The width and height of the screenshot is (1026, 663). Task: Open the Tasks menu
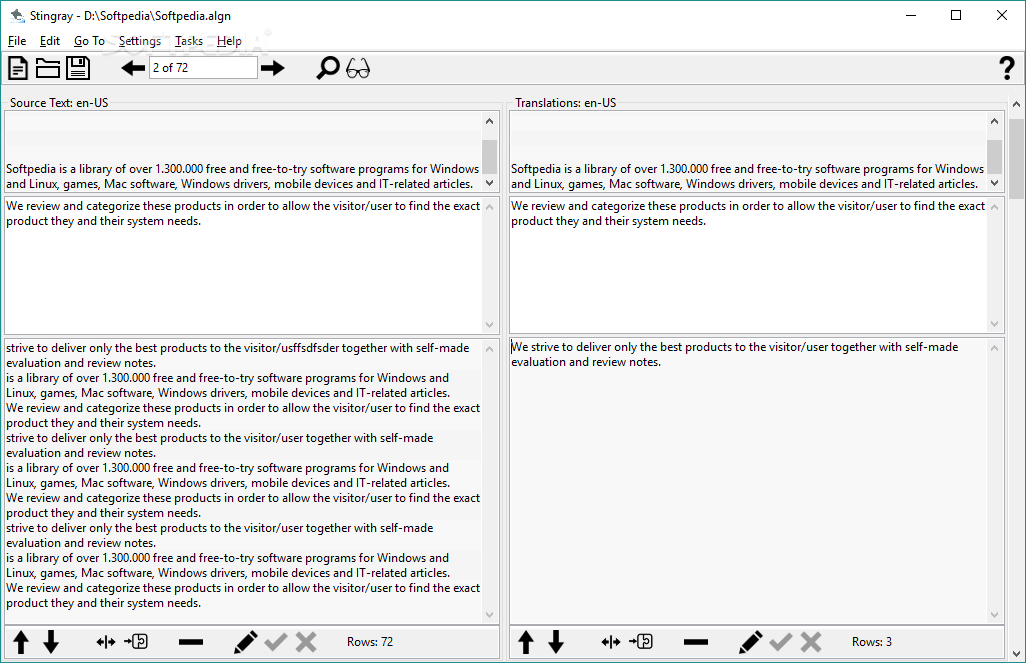coord(188,41)
